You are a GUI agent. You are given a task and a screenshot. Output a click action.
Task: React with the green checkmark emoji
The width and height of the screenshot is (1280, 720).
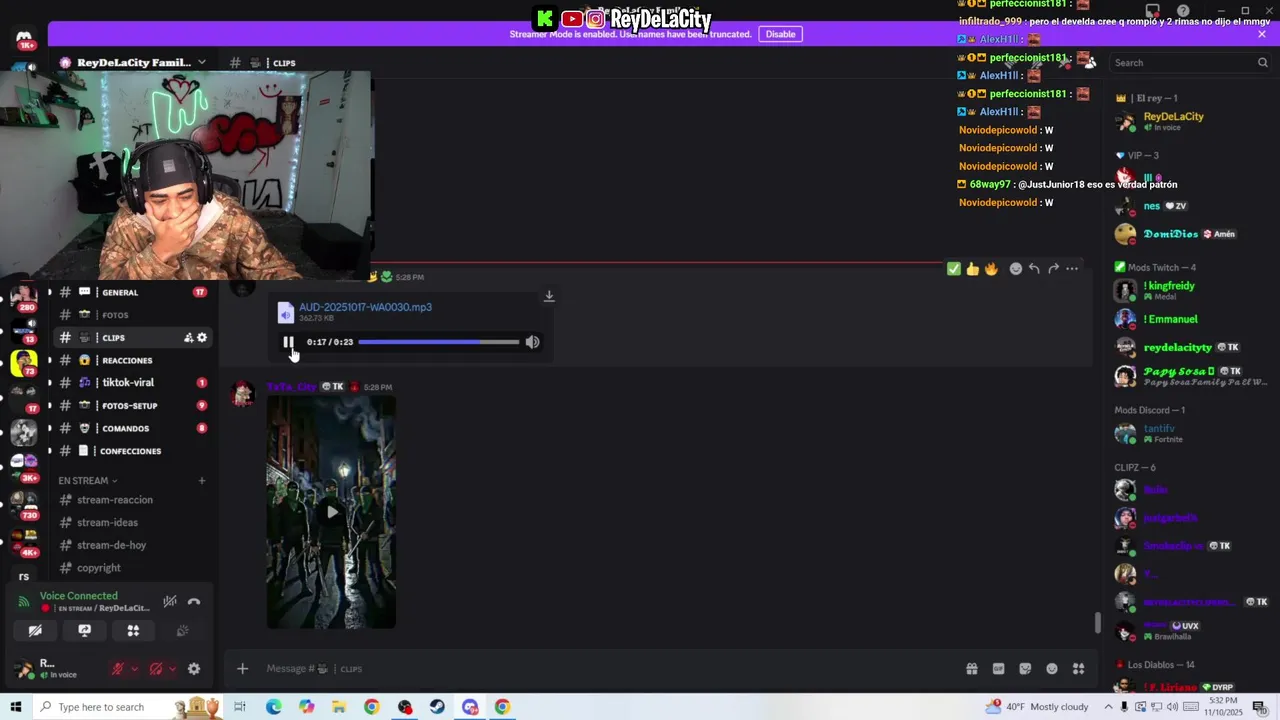(x=953, y=268)
